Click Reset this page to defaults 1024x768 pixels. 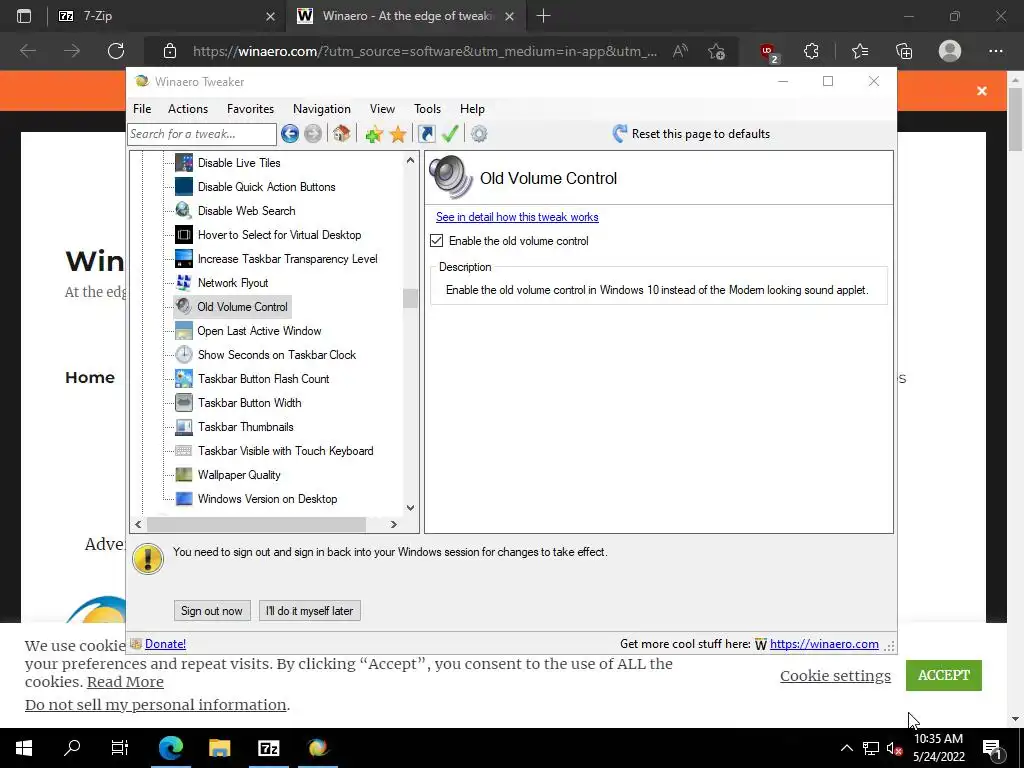[x=691, y=134]
